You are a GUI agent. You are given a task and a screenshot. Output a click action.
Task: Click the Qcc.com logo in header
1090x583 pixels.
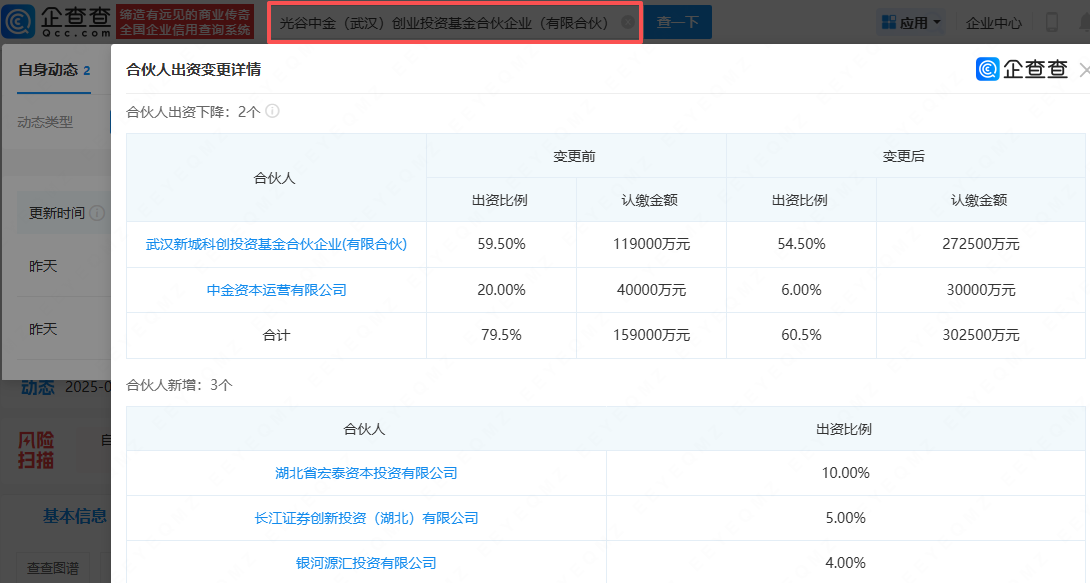point(57,22)
